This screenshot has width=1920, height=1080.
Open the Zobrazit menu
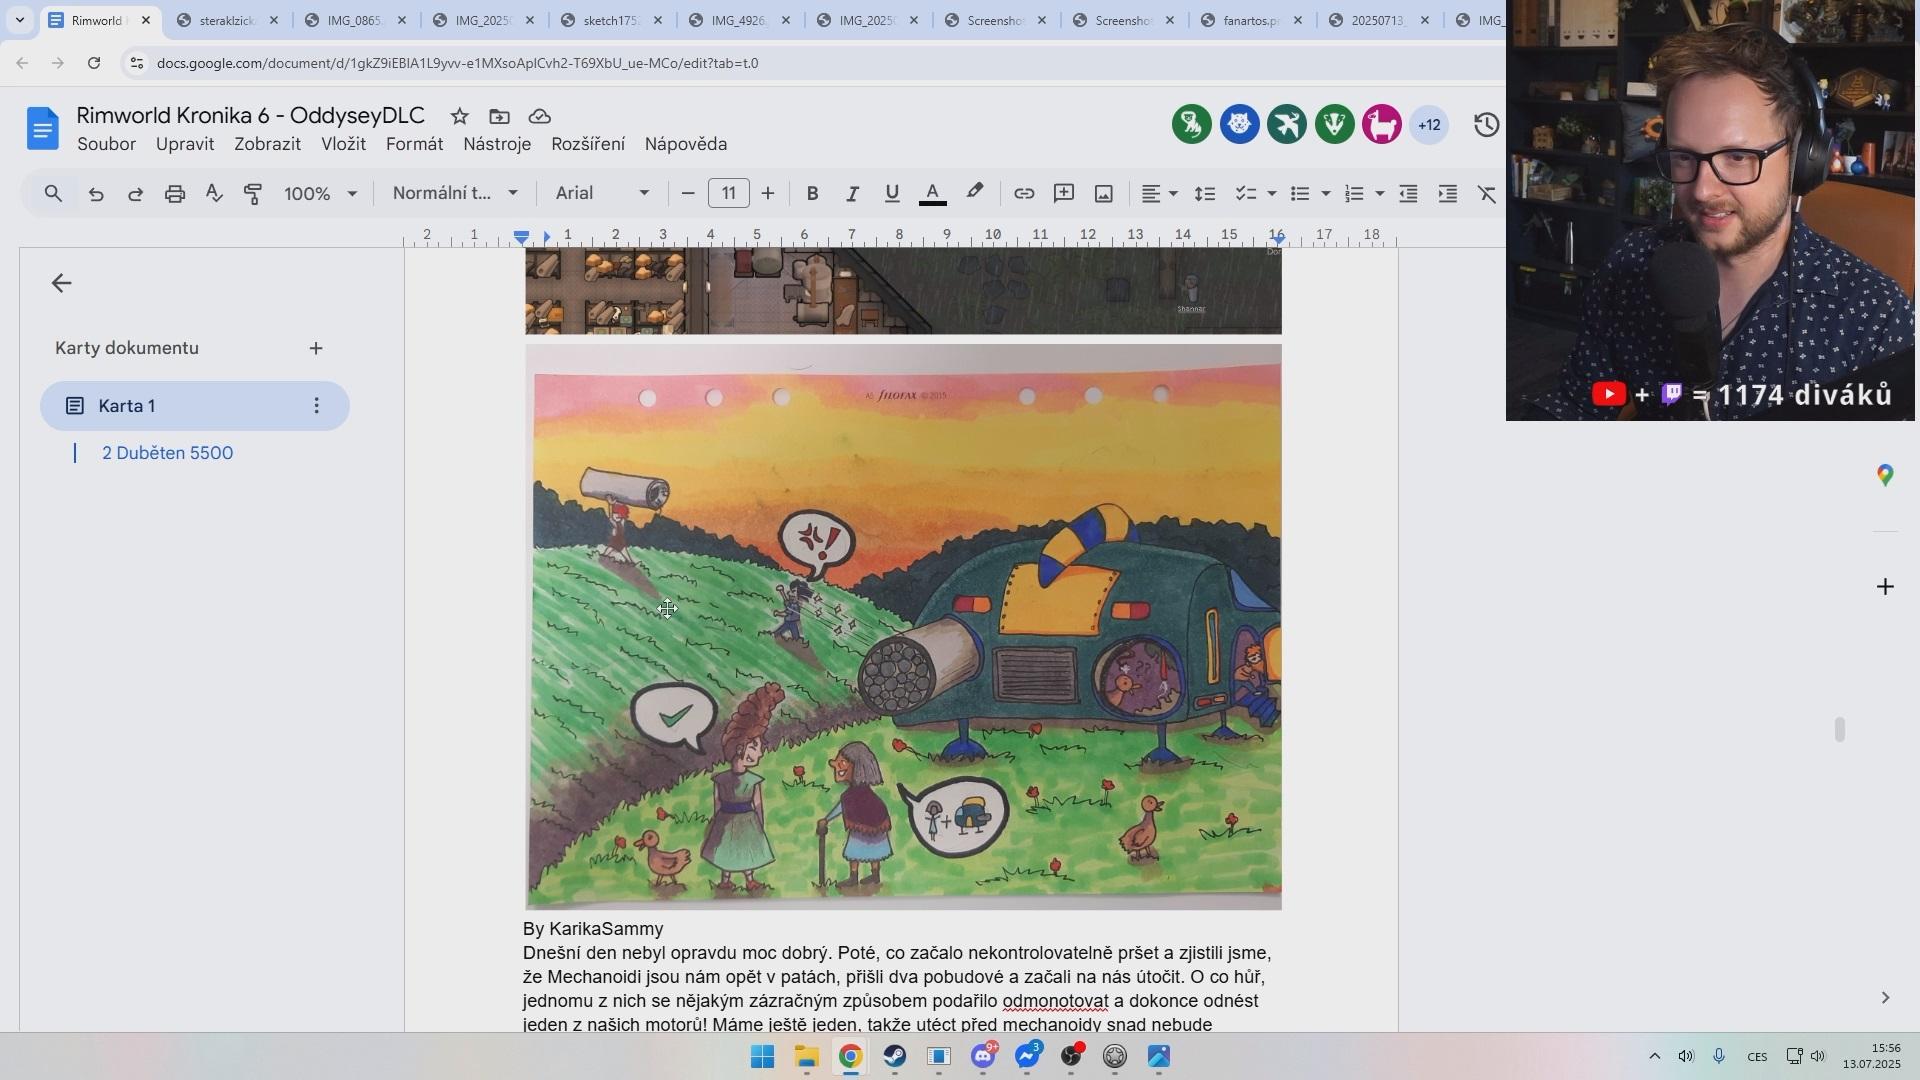267,144
